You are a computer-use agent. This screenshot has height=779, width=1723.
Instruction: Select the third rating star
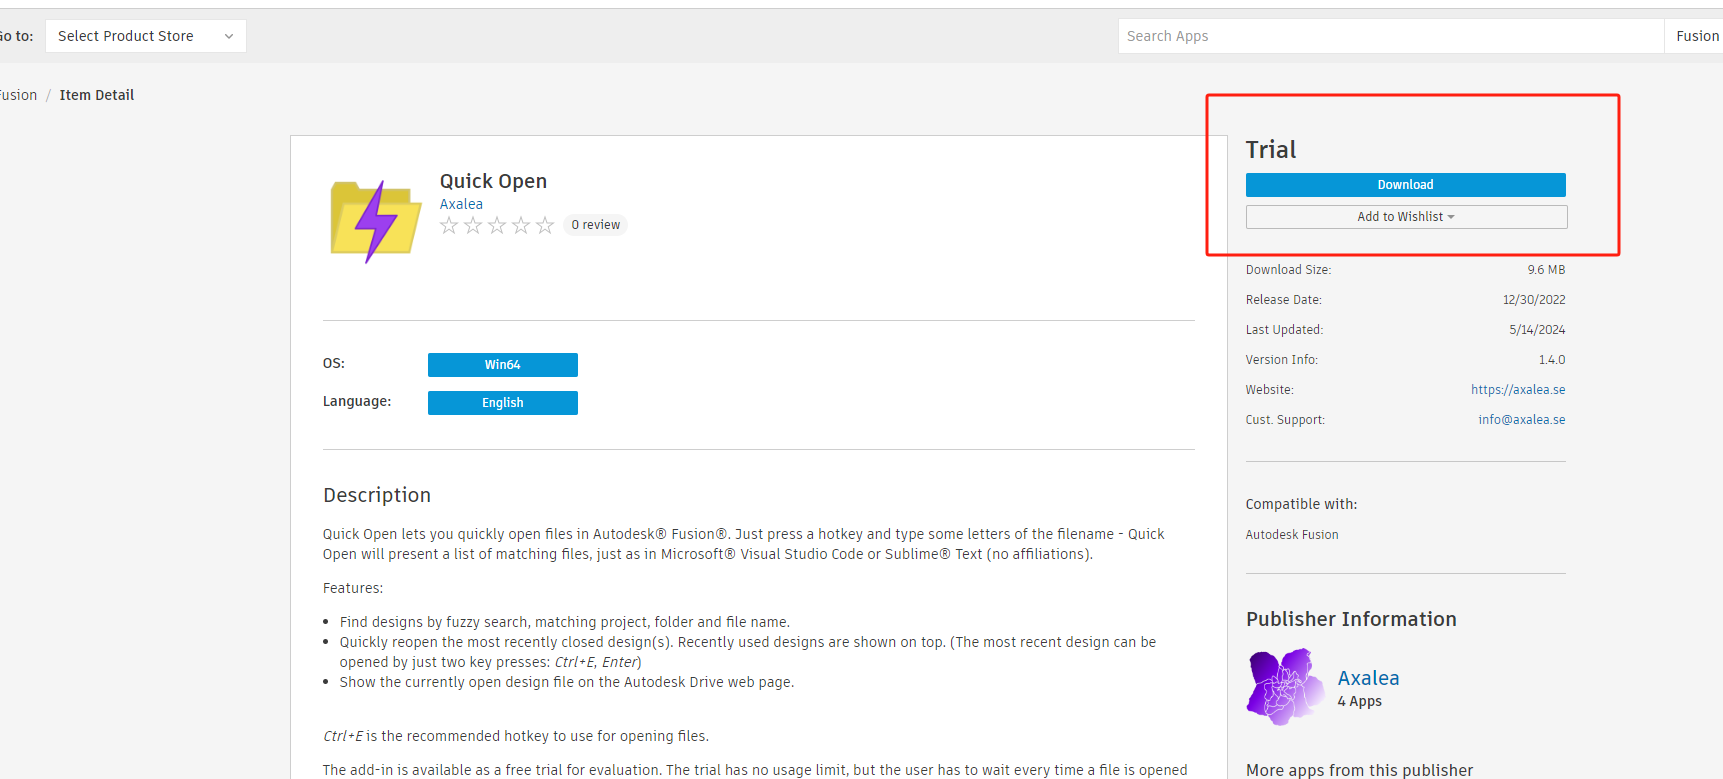coord(497,225)
